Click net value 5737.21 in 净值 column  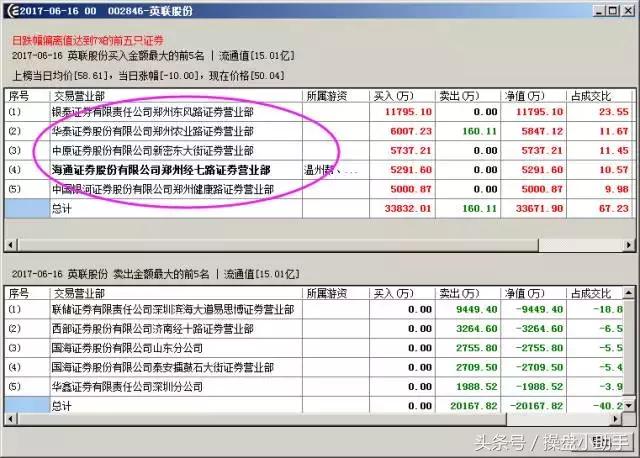[x=542, y=151]
